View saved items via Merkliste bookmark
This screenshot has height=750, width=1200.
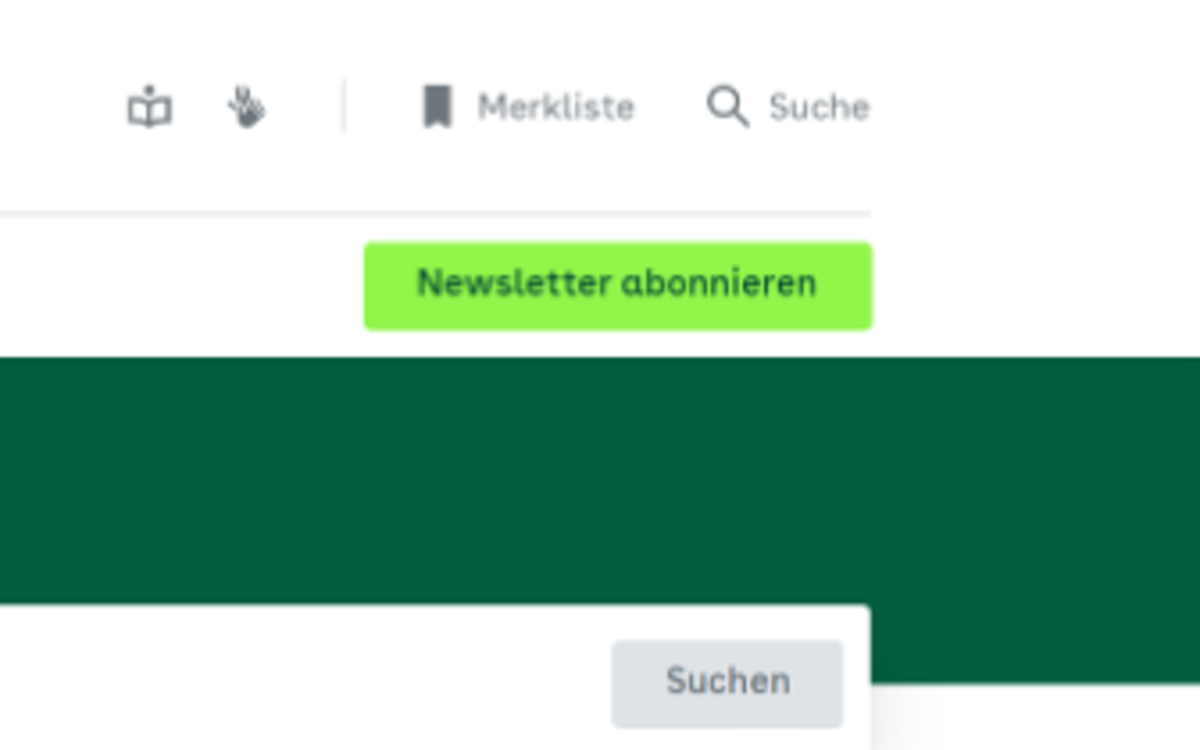tap(529, 107)
